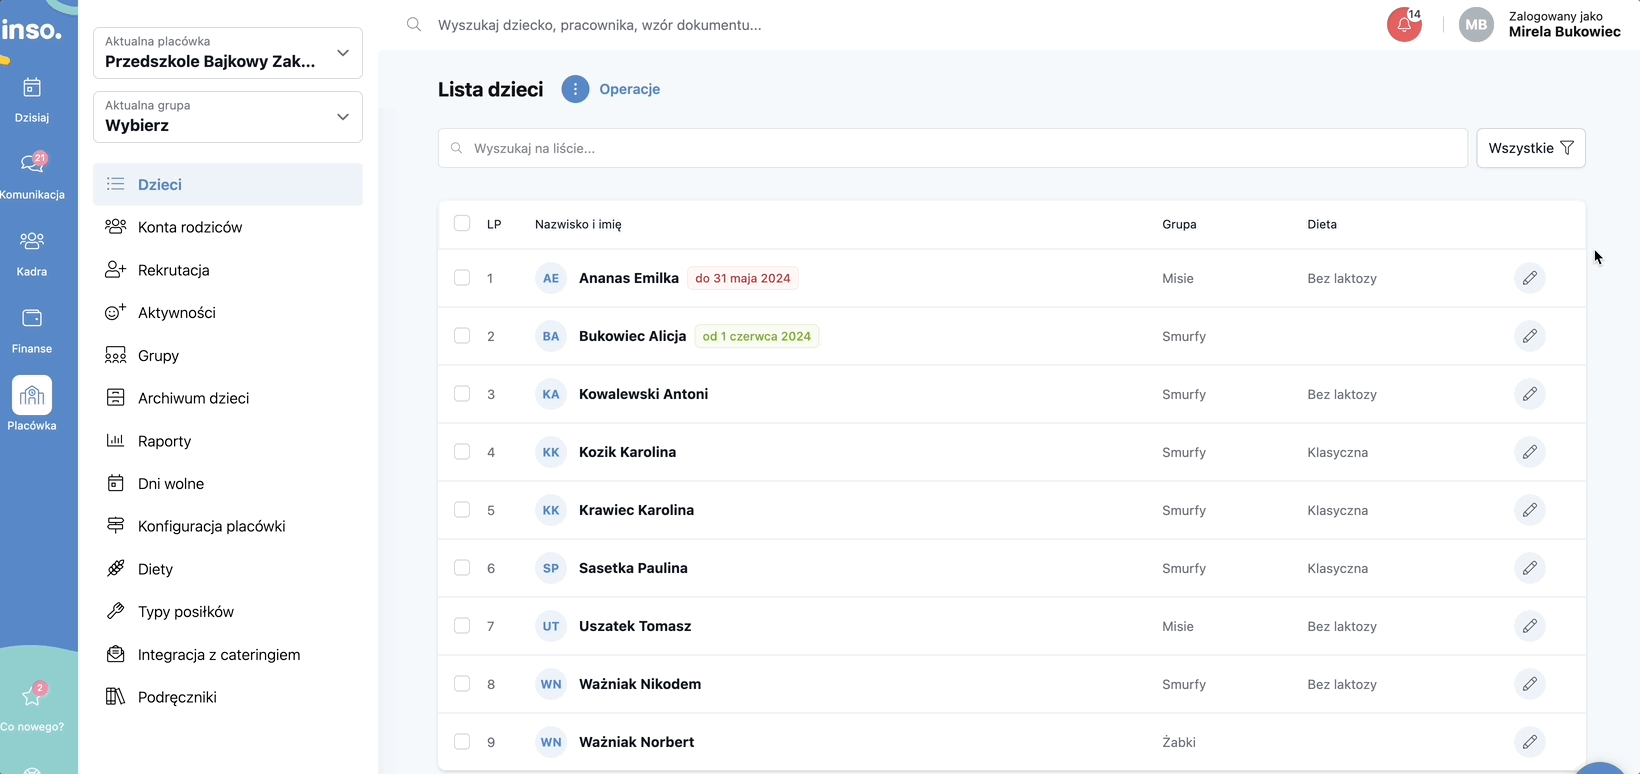Click the AE avatar of Ananas Emilka
Image resolution: width=1640 pixels, height=774 pixels.
(x=551, y=278)
